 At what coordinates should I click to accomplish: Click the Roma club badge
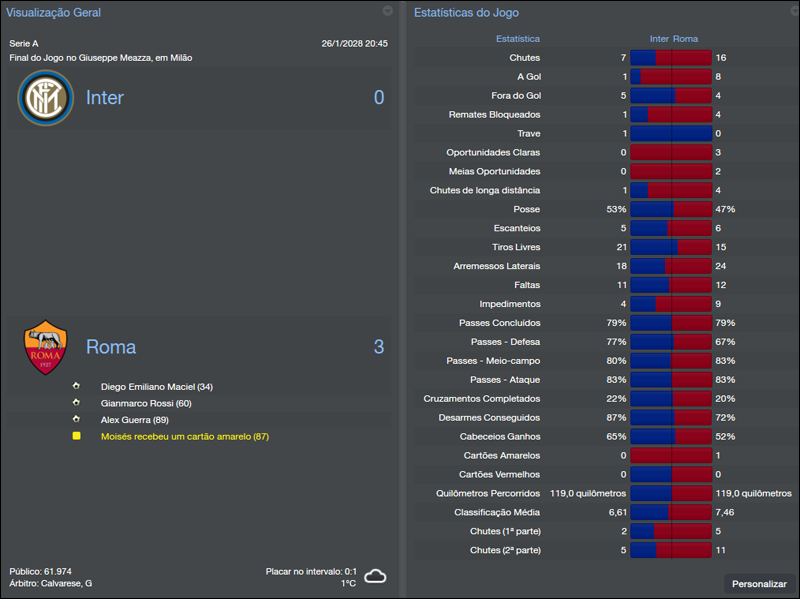coord(44,346)
